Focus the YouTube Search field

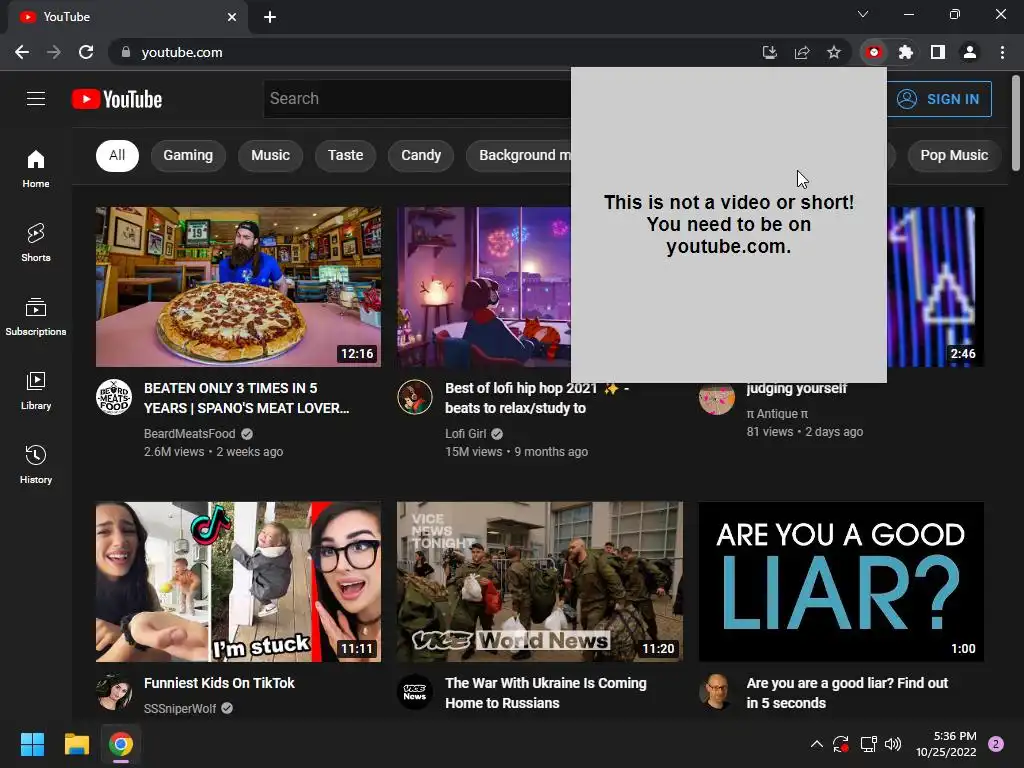tap(418, 99)
